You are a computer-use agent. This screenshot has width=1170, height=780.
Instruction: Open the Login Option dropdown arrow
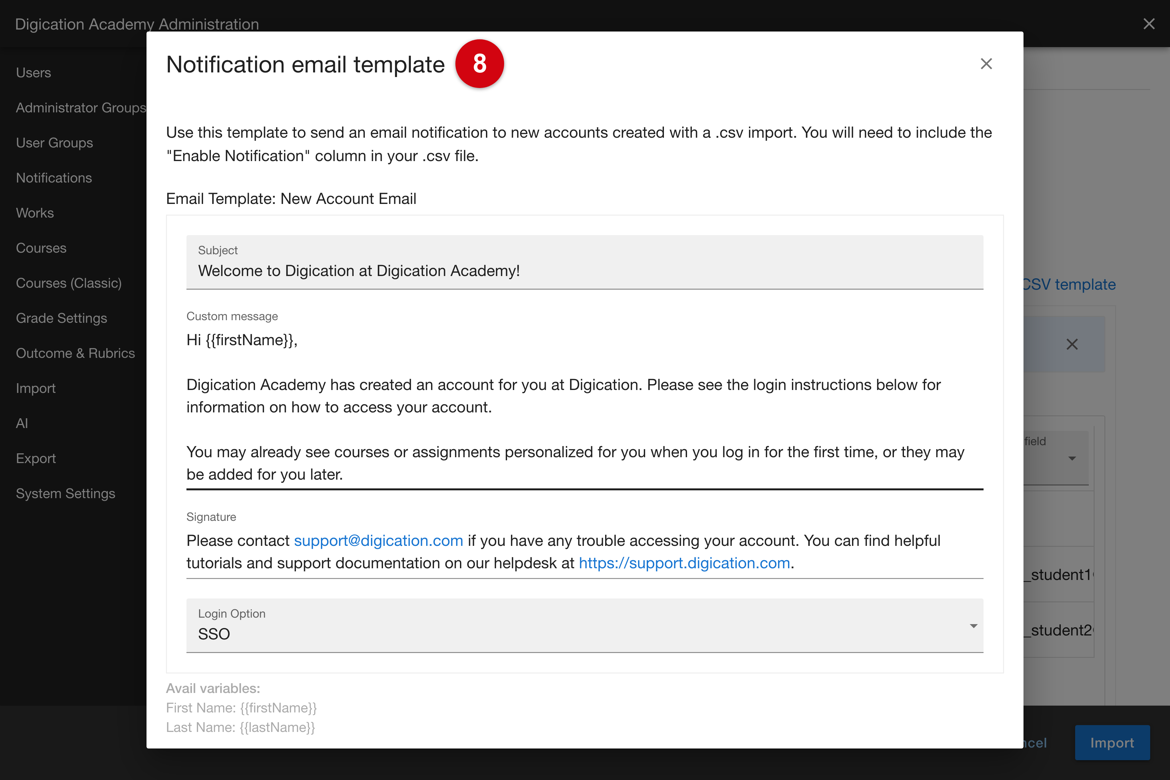[973, 626]
